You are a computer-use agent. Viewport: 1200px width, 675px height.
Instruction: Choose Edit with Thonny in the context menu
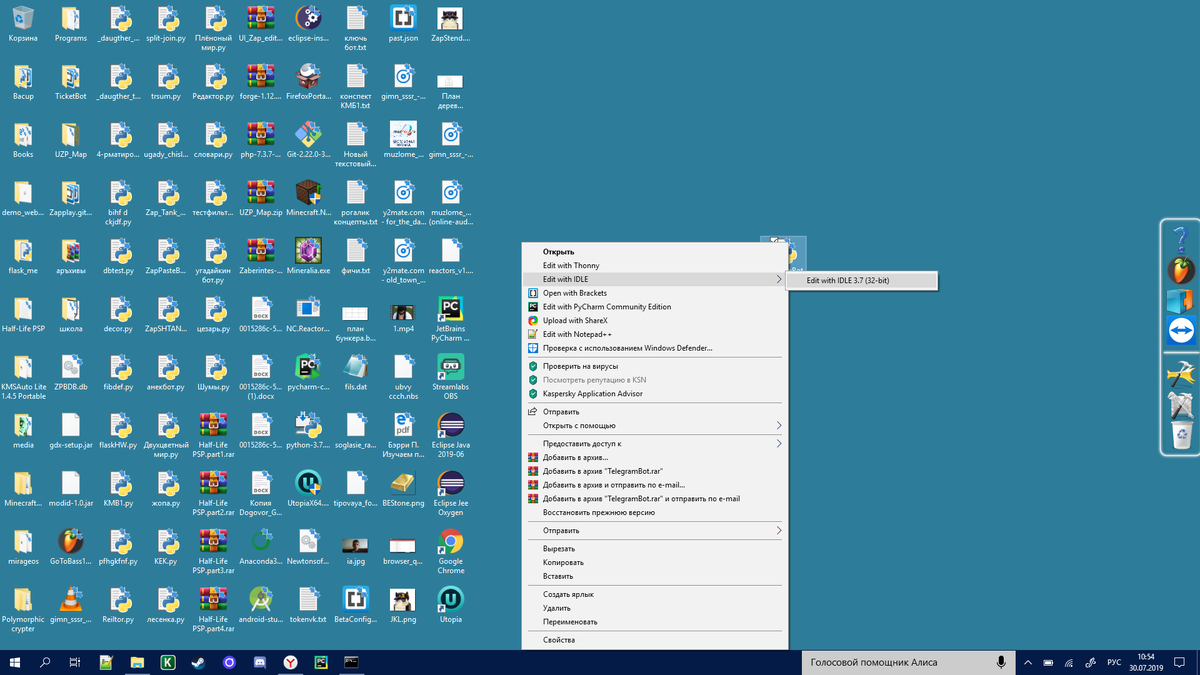(655, 265)
